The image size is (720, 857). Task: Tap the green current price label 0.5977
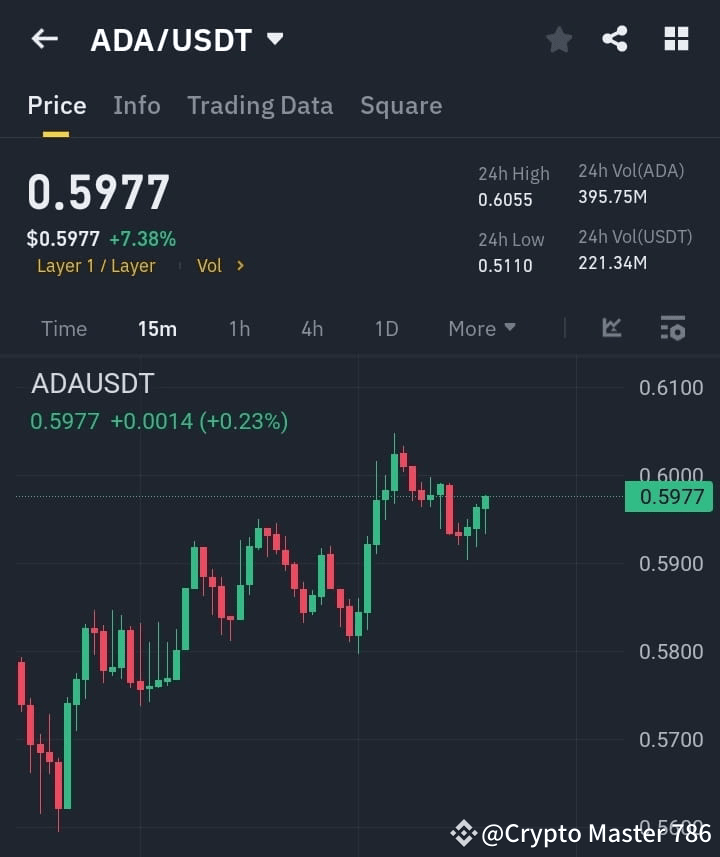668,496
